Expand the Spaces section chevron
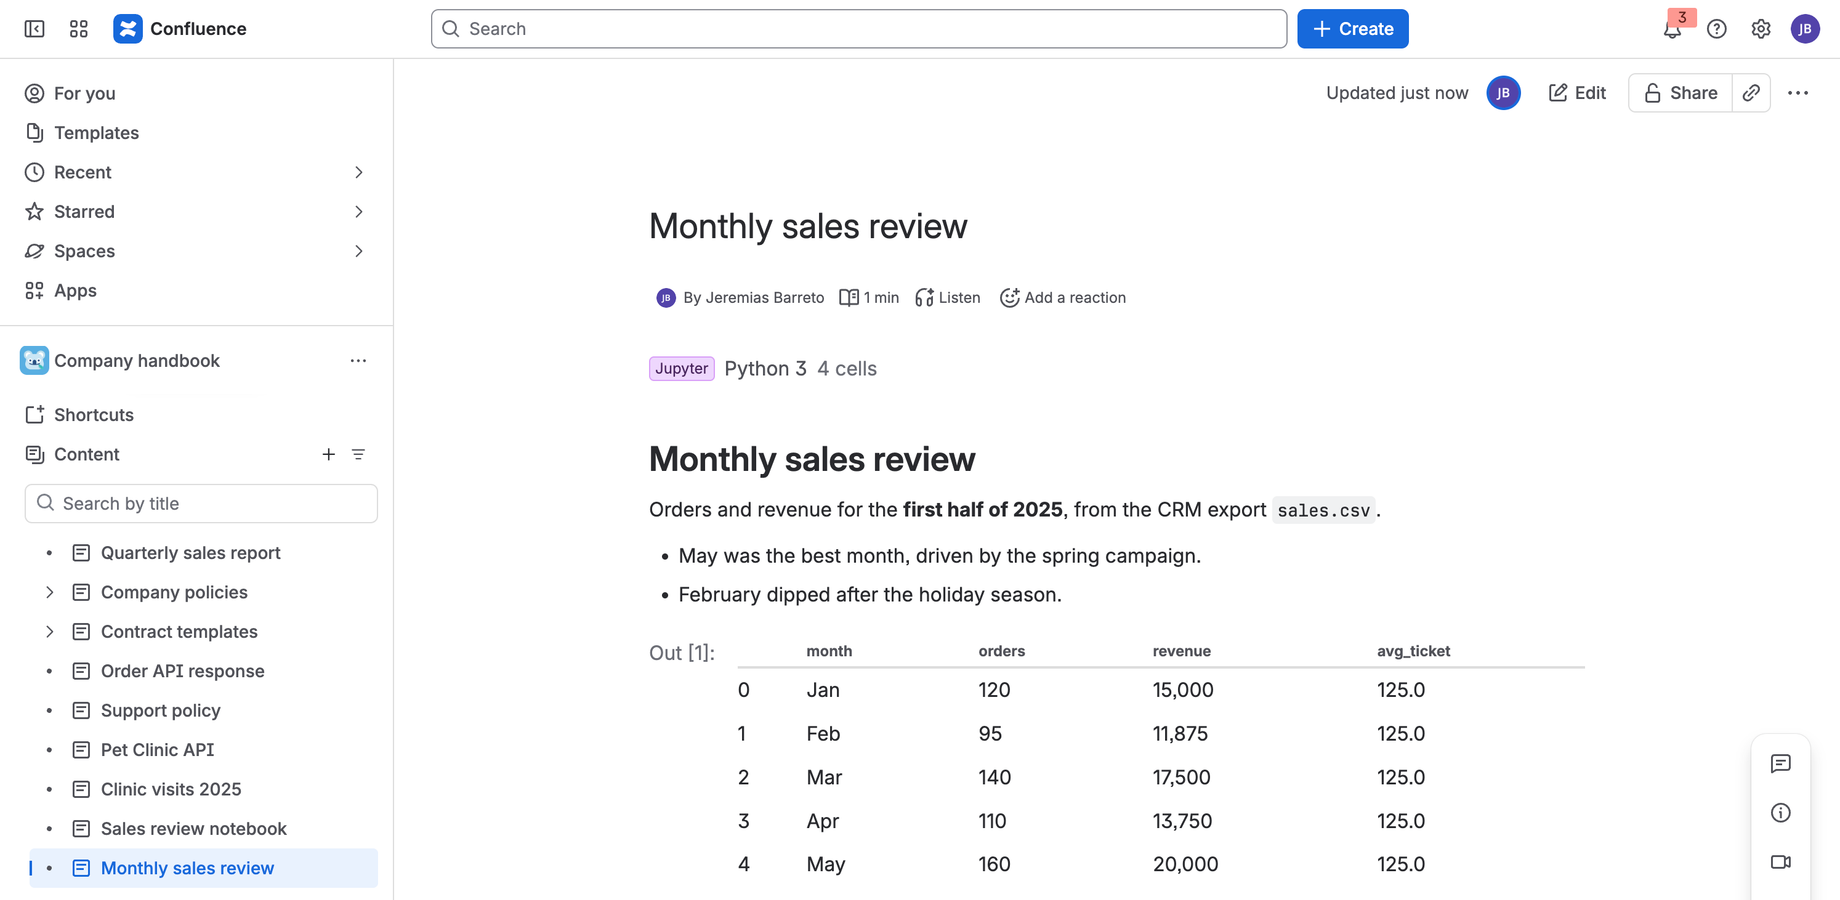This screenshot has width=1840, height=900. (359, 251)
